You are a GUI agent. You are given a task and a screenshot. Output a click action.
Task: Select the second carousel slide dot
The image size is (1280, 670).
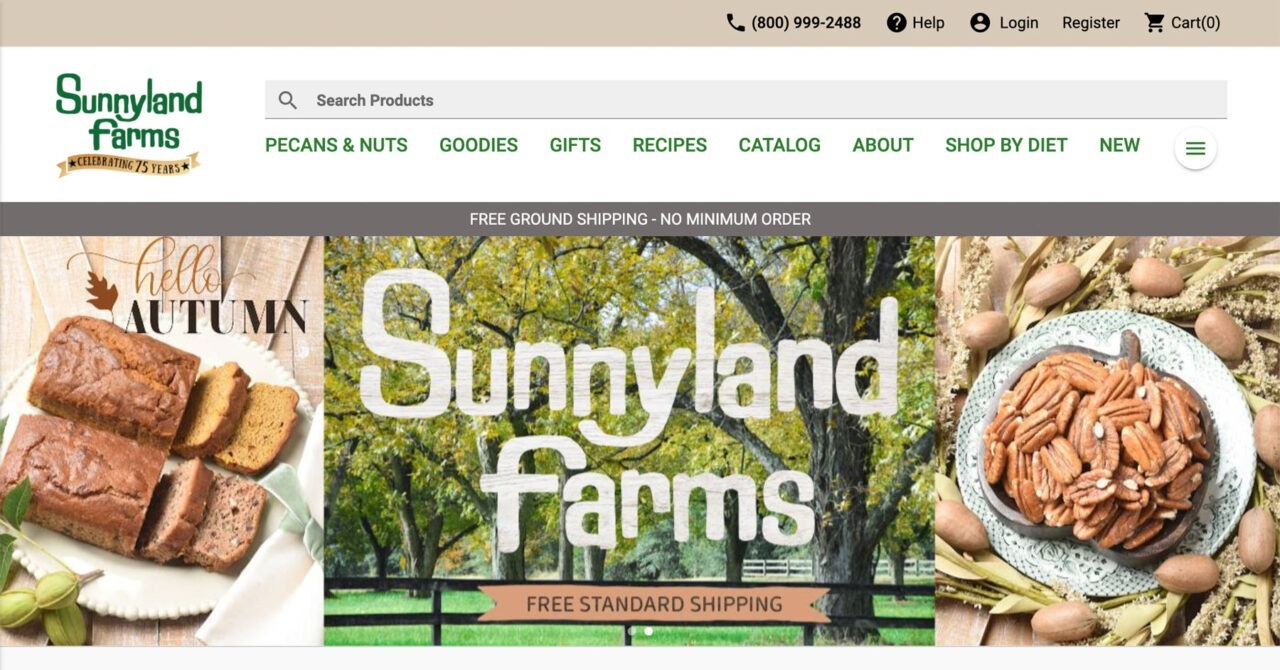[648, 631]
